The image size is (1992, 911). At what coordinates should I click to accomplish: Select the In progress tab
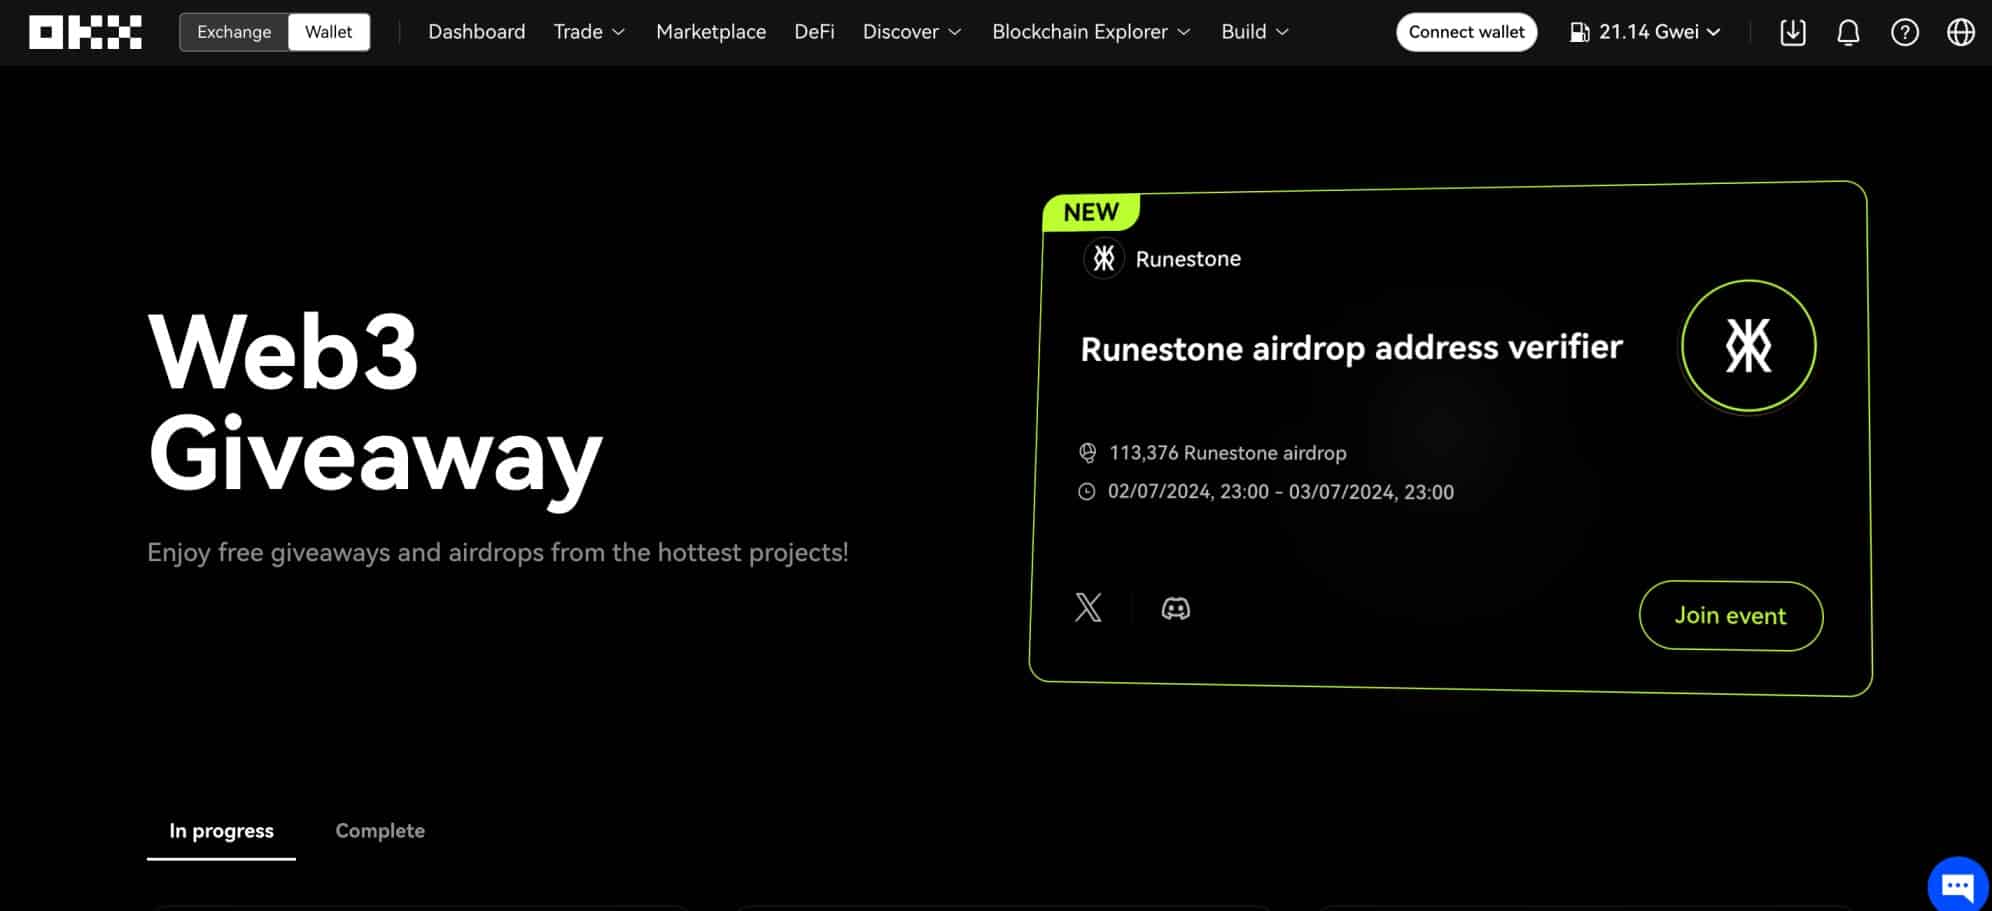221,831
